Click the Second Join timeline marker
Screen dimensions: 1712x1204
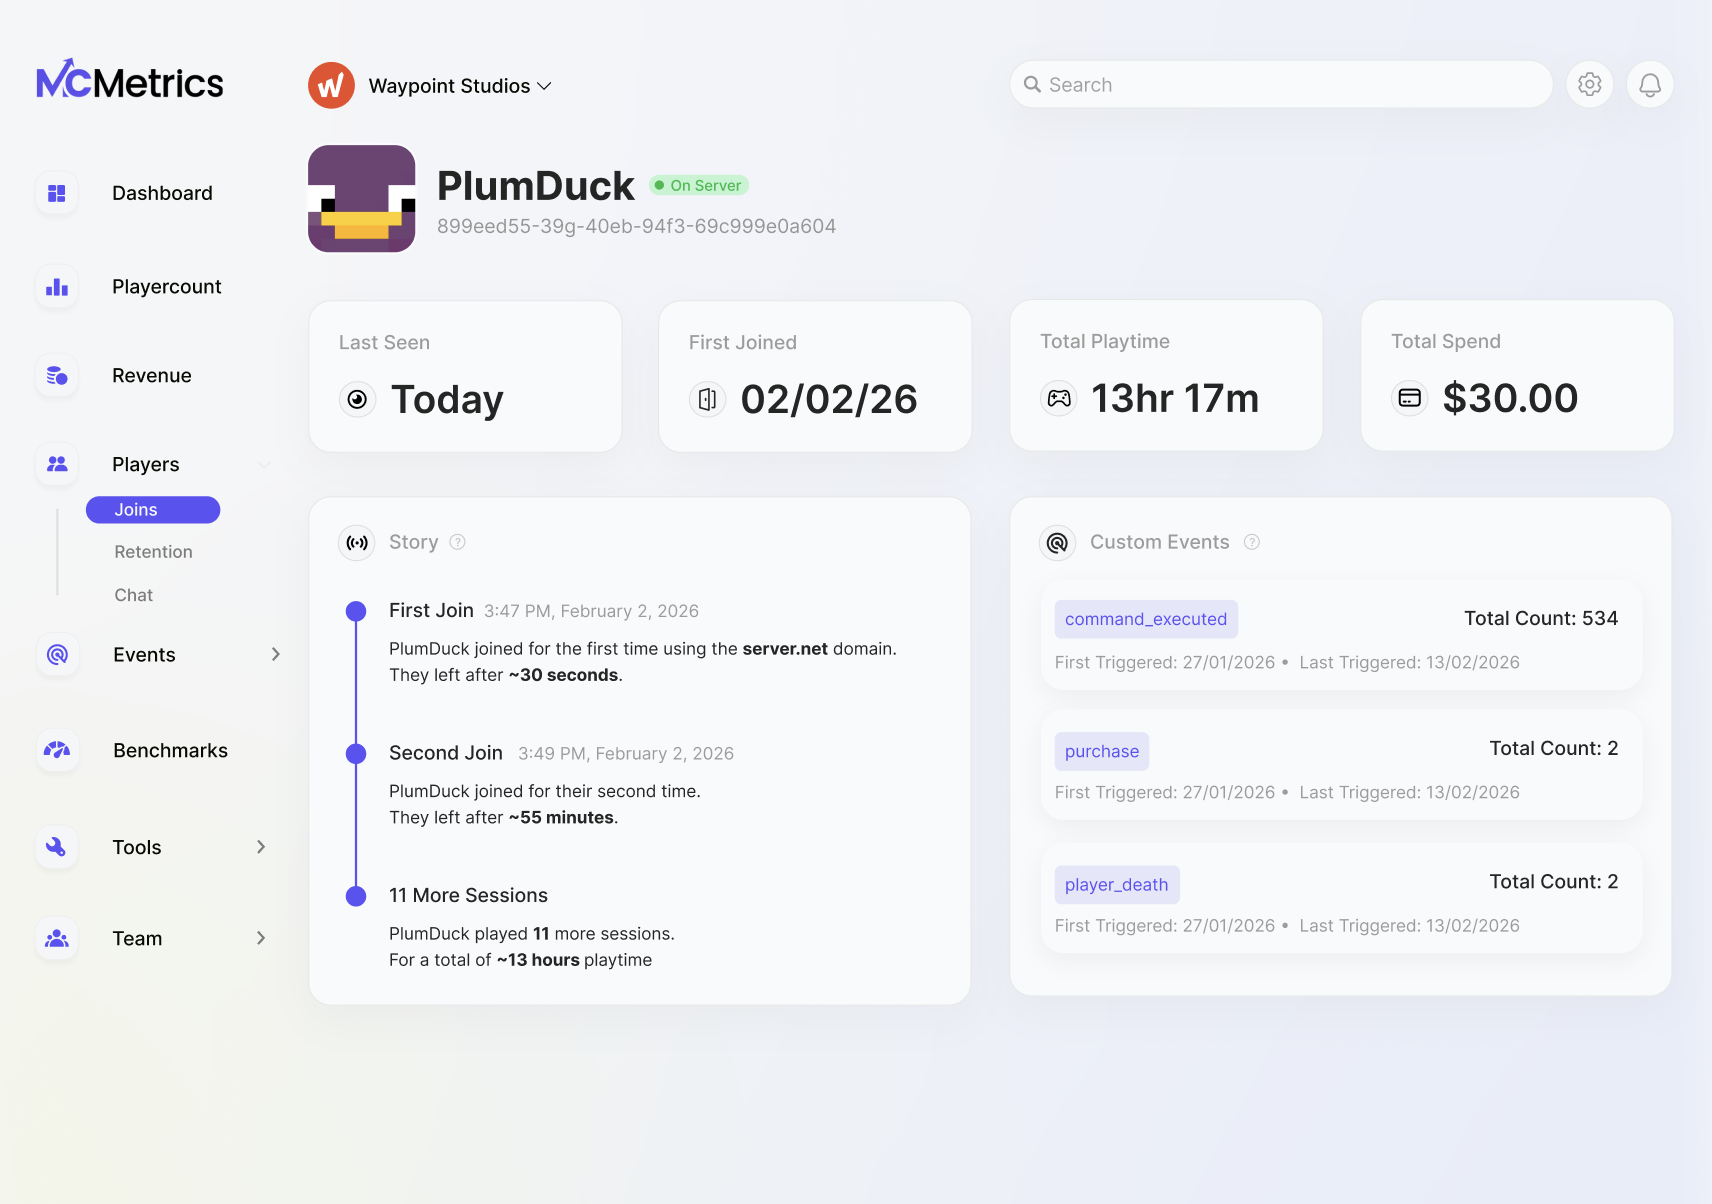(356, 754)
